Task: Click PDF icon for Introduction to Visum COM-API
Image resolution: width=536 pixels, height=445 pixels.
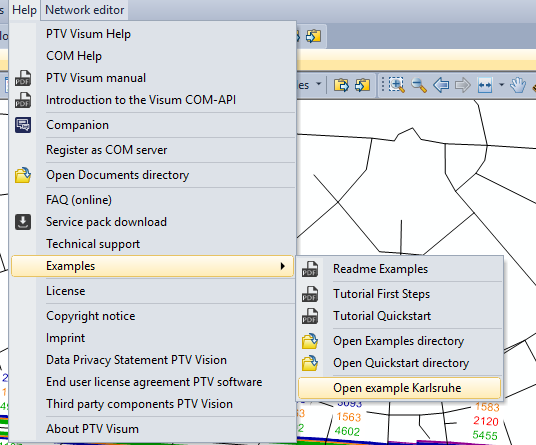Action: click(23, 100)
